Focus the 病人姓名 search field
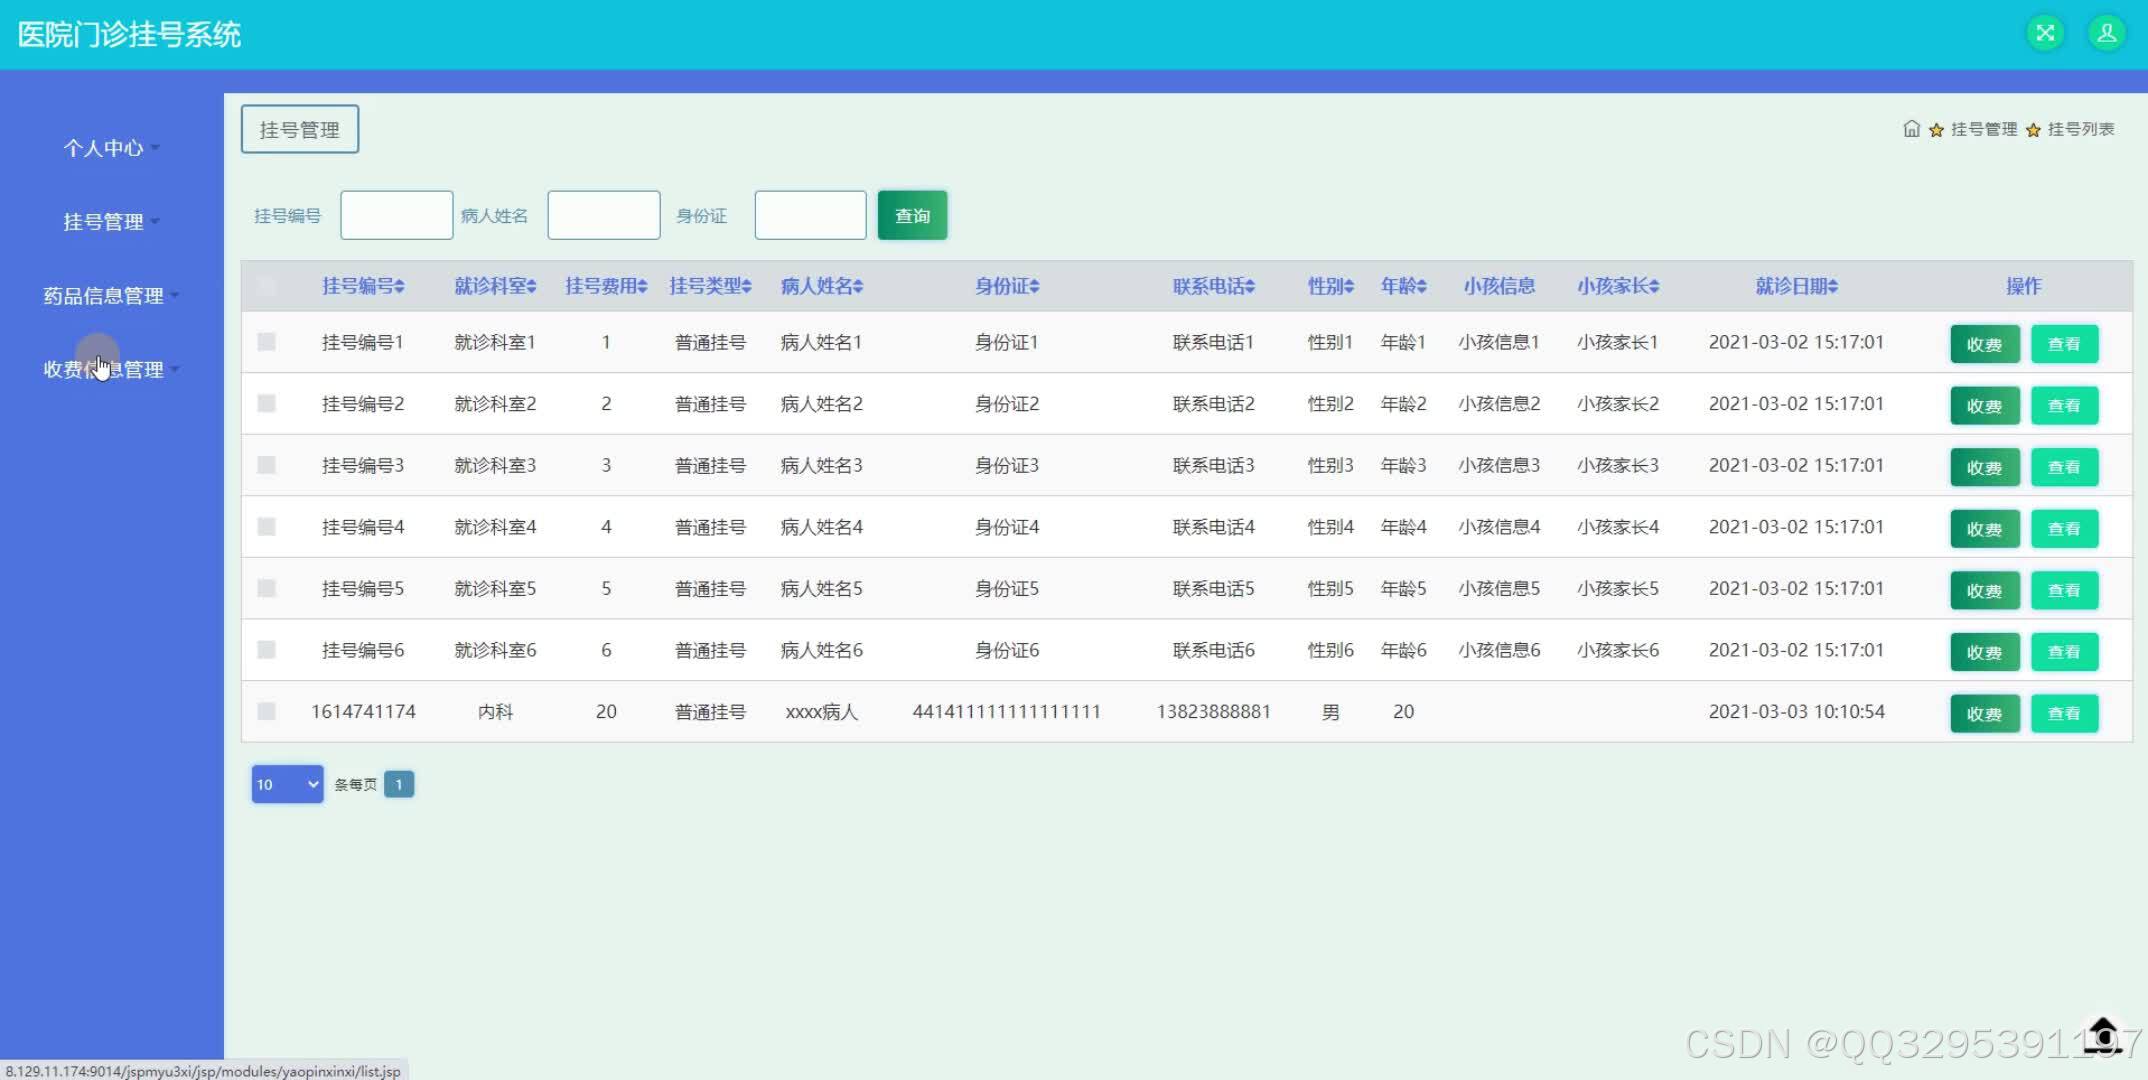This screenshot has width=2148, height=1080. point(604,215)
